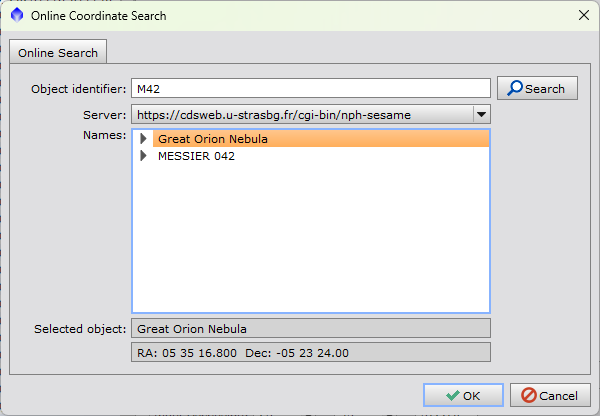
Task: Open the Server dropdown arrow
Action: pos(480,115)
